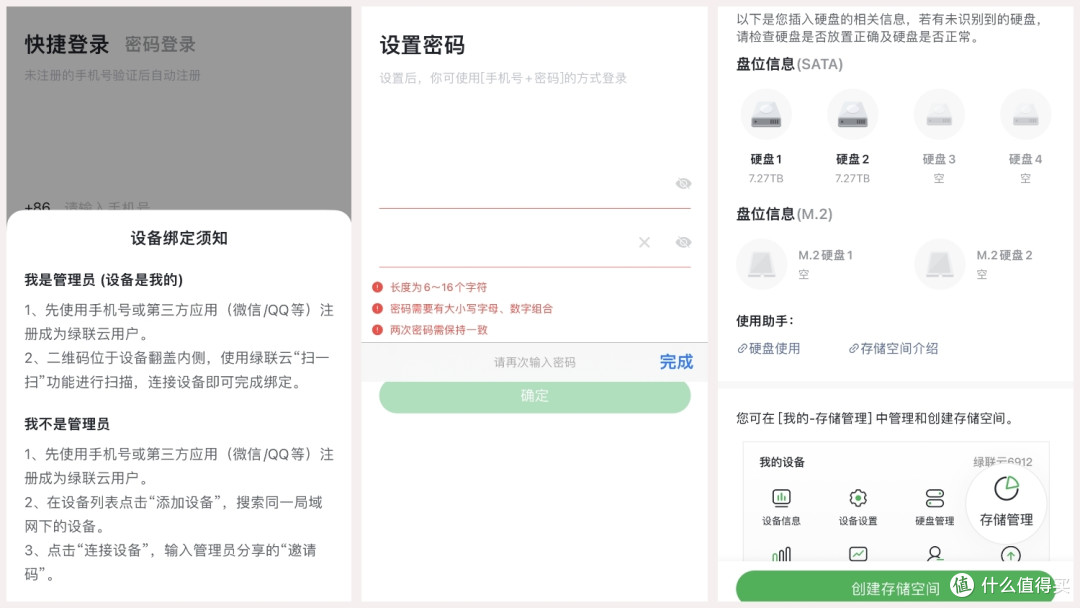Select the empty 硬盘 3 slot icon
Screen dimensions: 1080x608
(939, 115)
